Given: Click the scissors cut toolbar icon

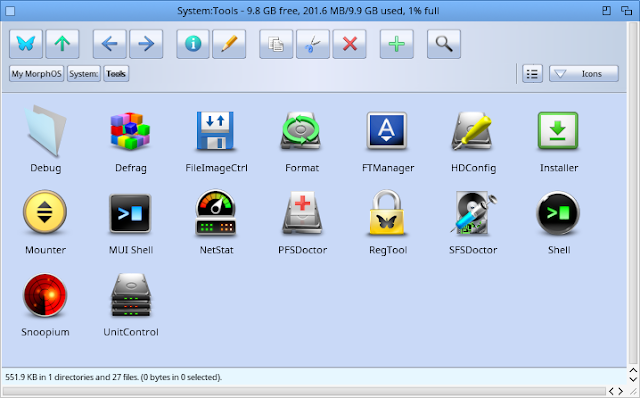Looking at the screenshot, I should [x=313, y=44].
